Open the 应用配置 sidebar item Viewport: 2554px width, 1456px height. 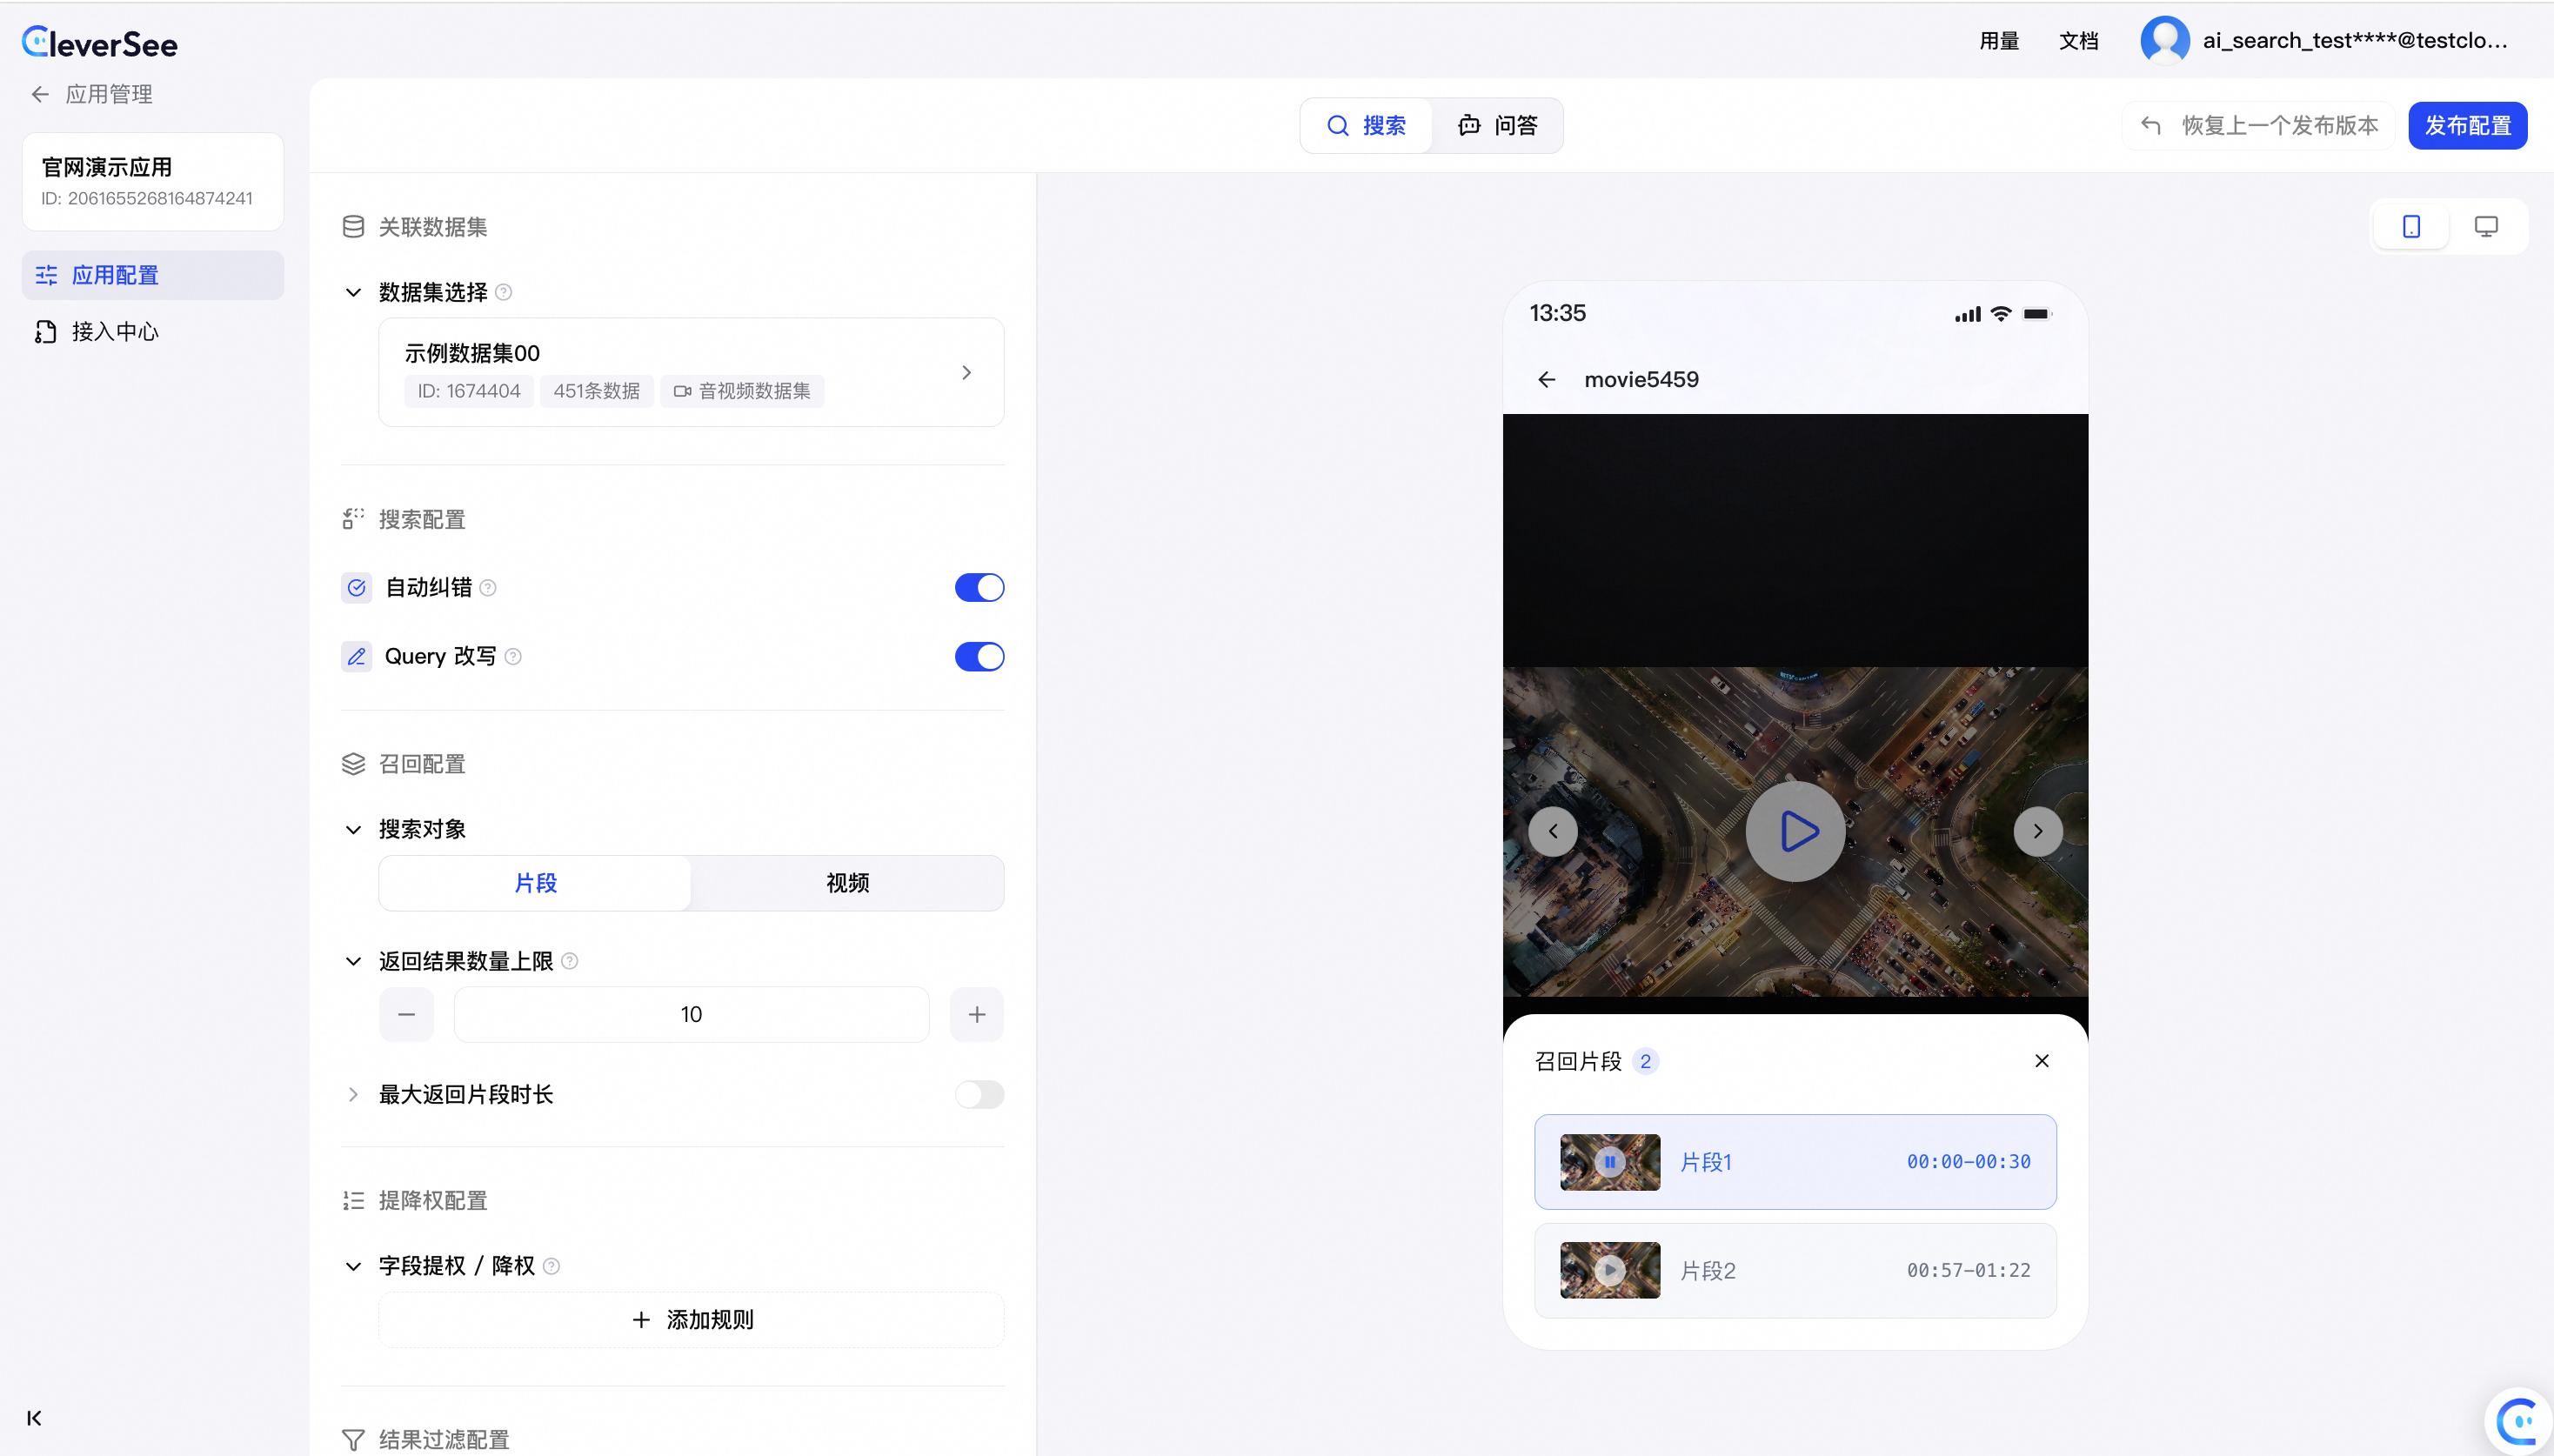[x=153, y=275]
